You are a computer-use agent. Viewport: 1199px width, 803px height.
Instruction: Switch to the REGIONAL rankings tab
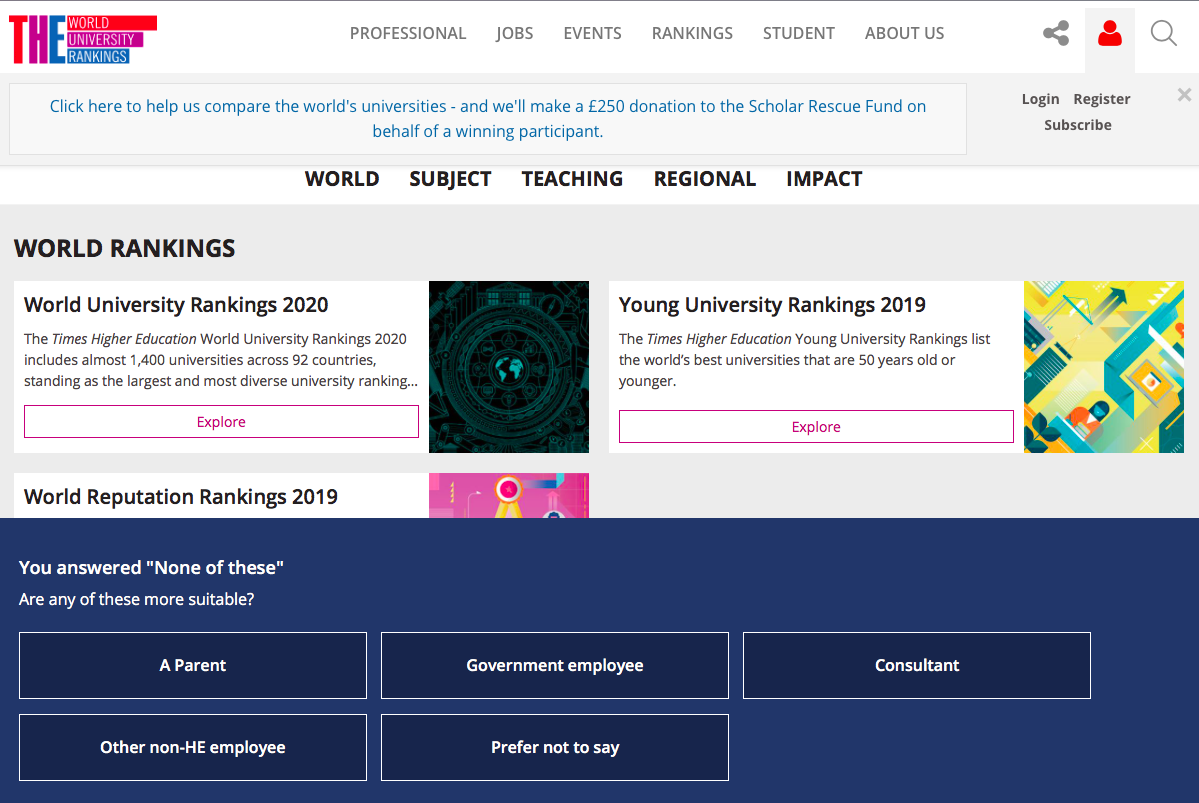tap(704, 179)
